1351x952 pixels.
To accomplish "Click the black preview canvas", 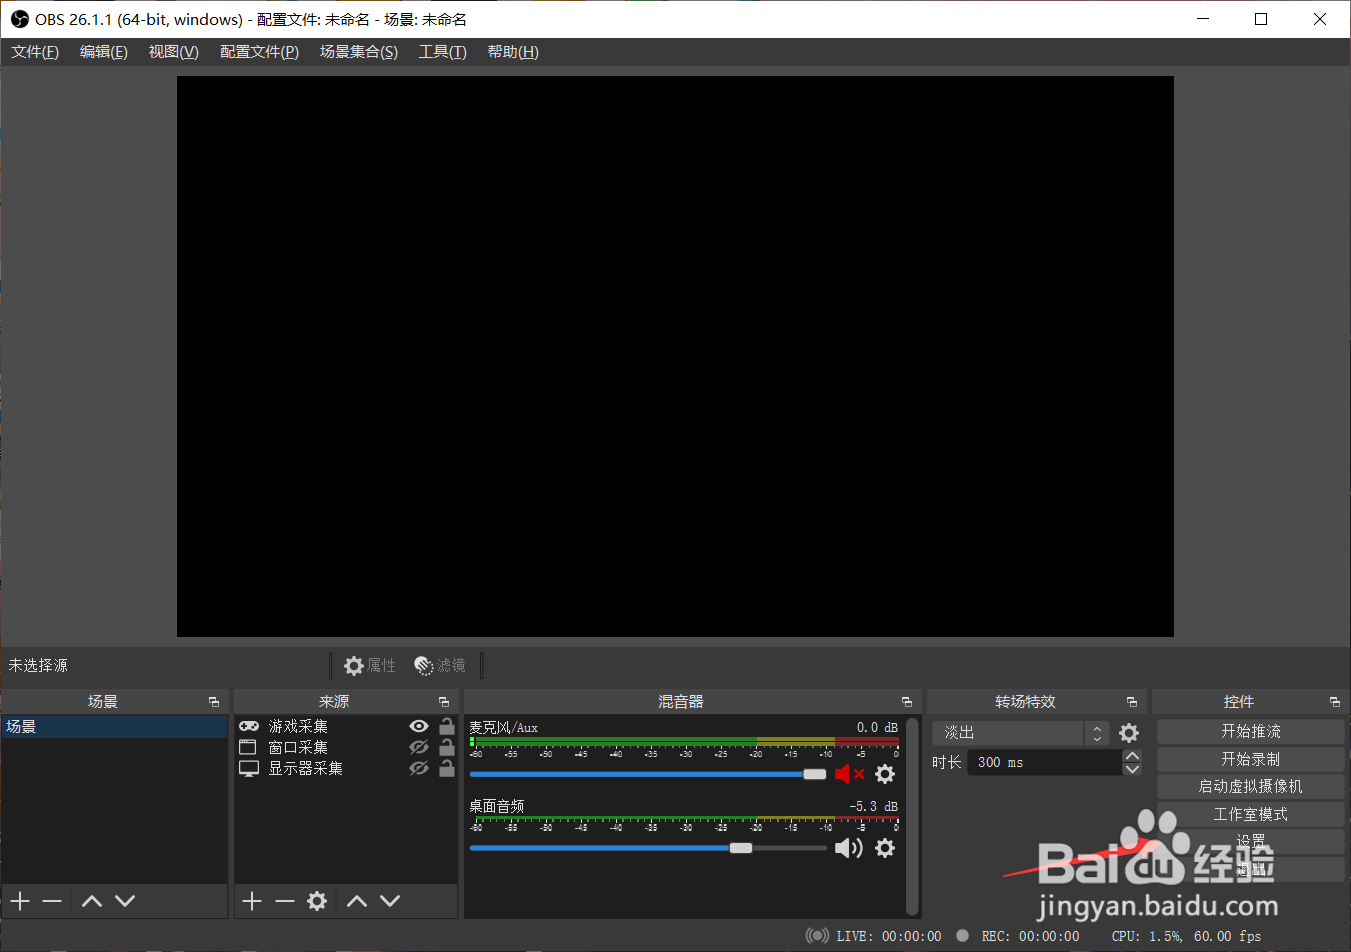I will 675,356.
